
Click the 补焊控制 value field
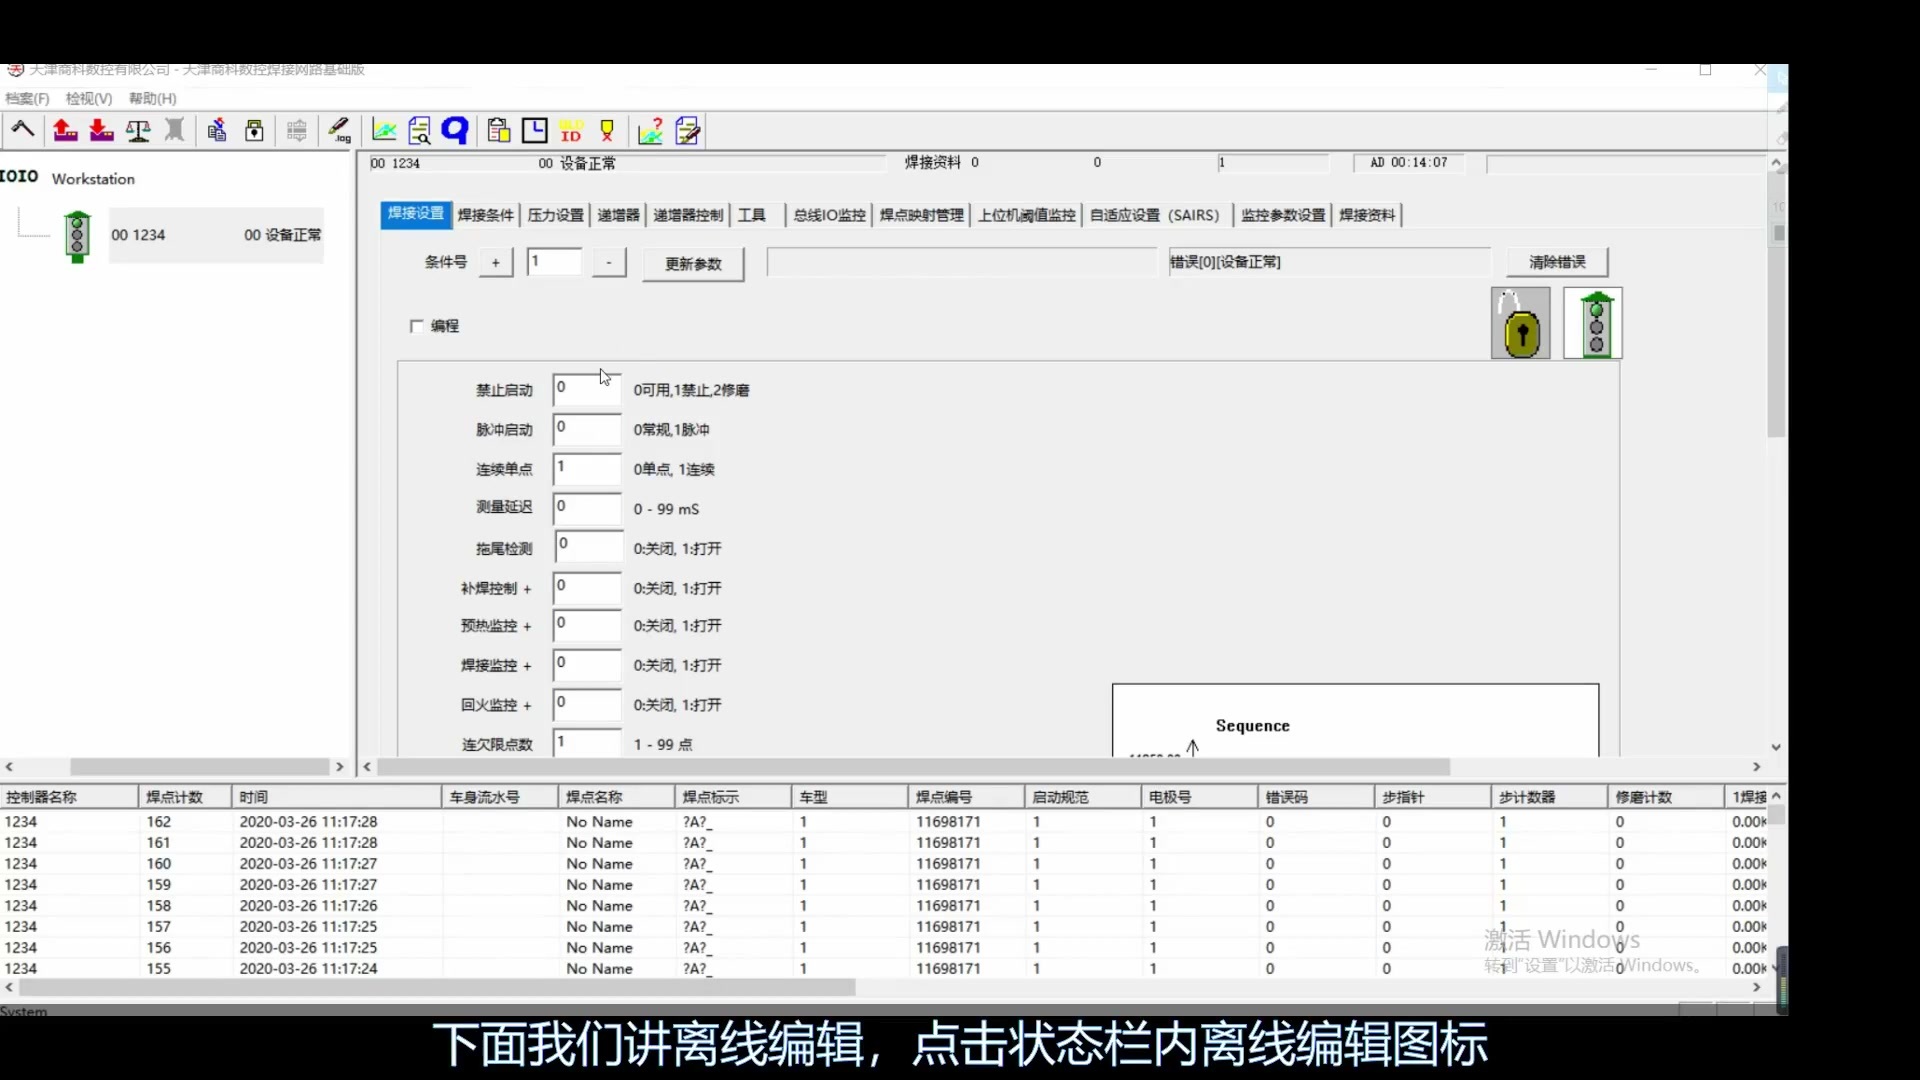[x=587, y=587]
